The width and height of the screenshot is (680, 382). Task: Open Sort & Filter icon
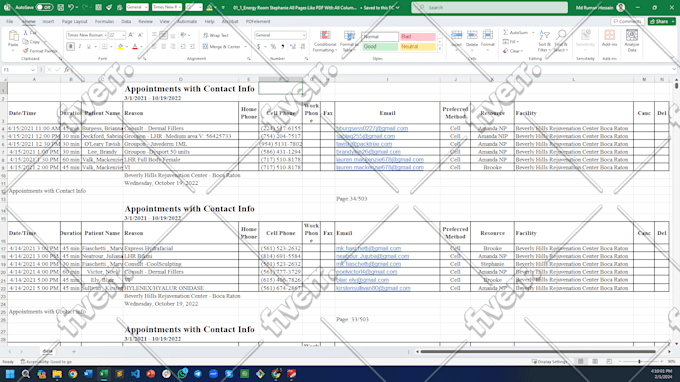pos(544,36)
